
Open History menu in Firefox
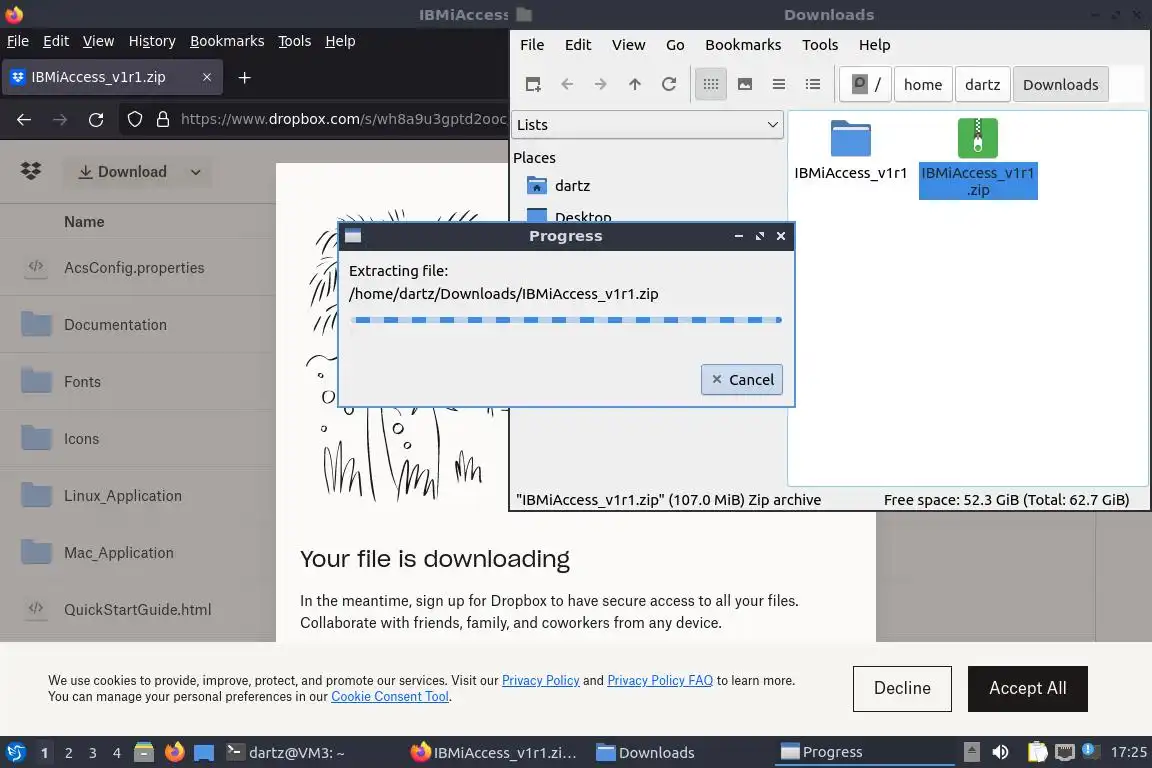tap(152, 41)
